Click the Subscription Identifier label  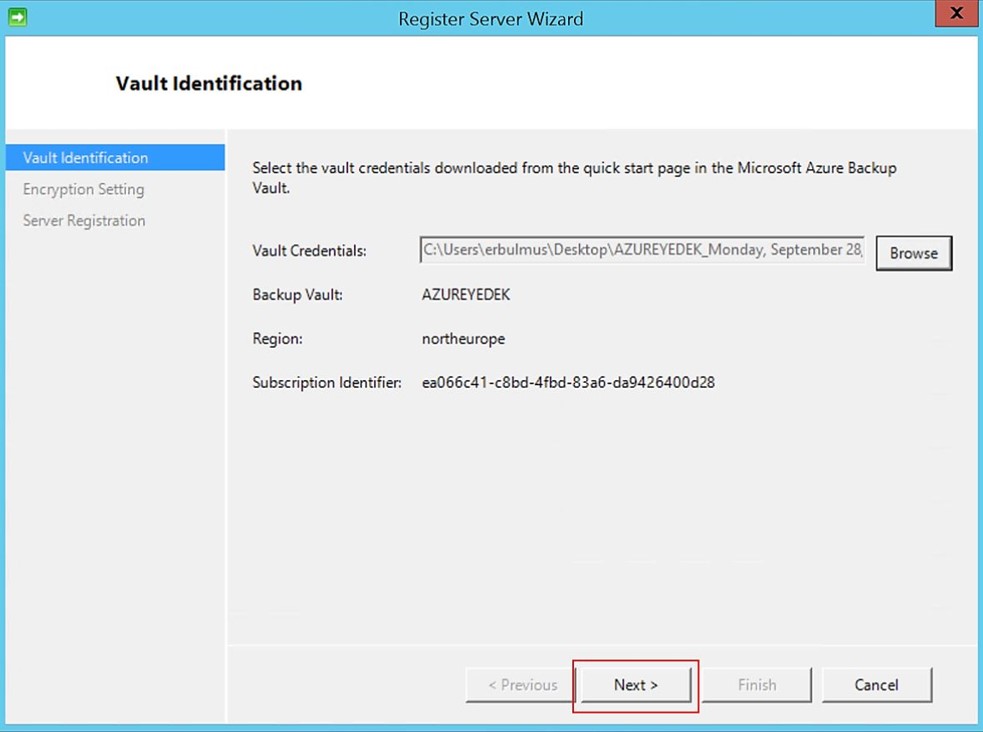327,382
